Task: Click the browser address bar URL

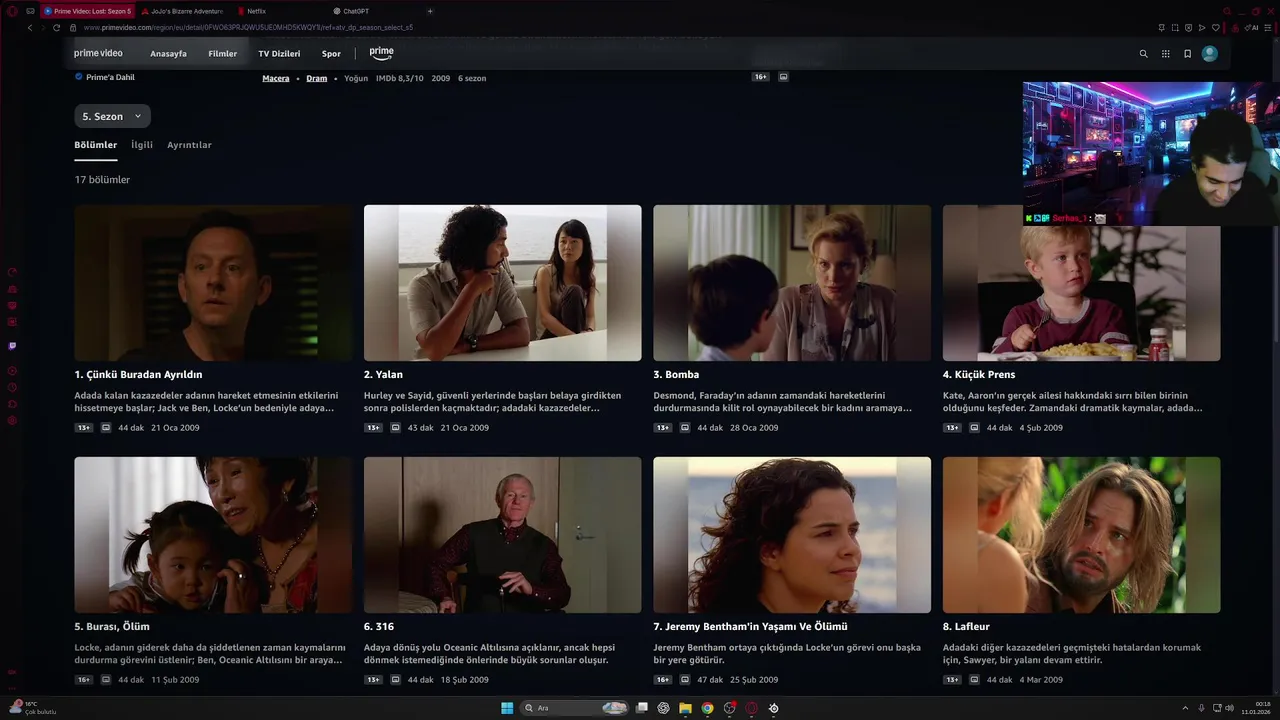Action: click(249, 27)
